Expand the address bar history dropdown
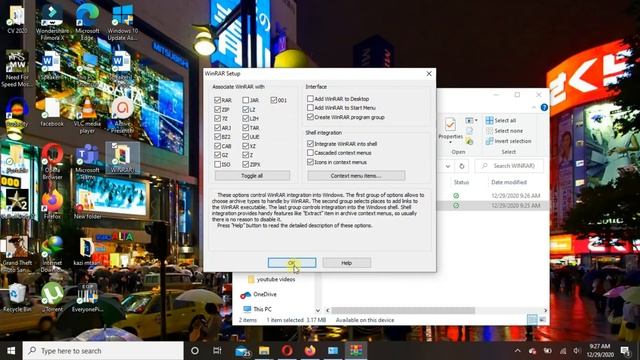The height and width of the screenshot is (360, 640). point(448,166)
